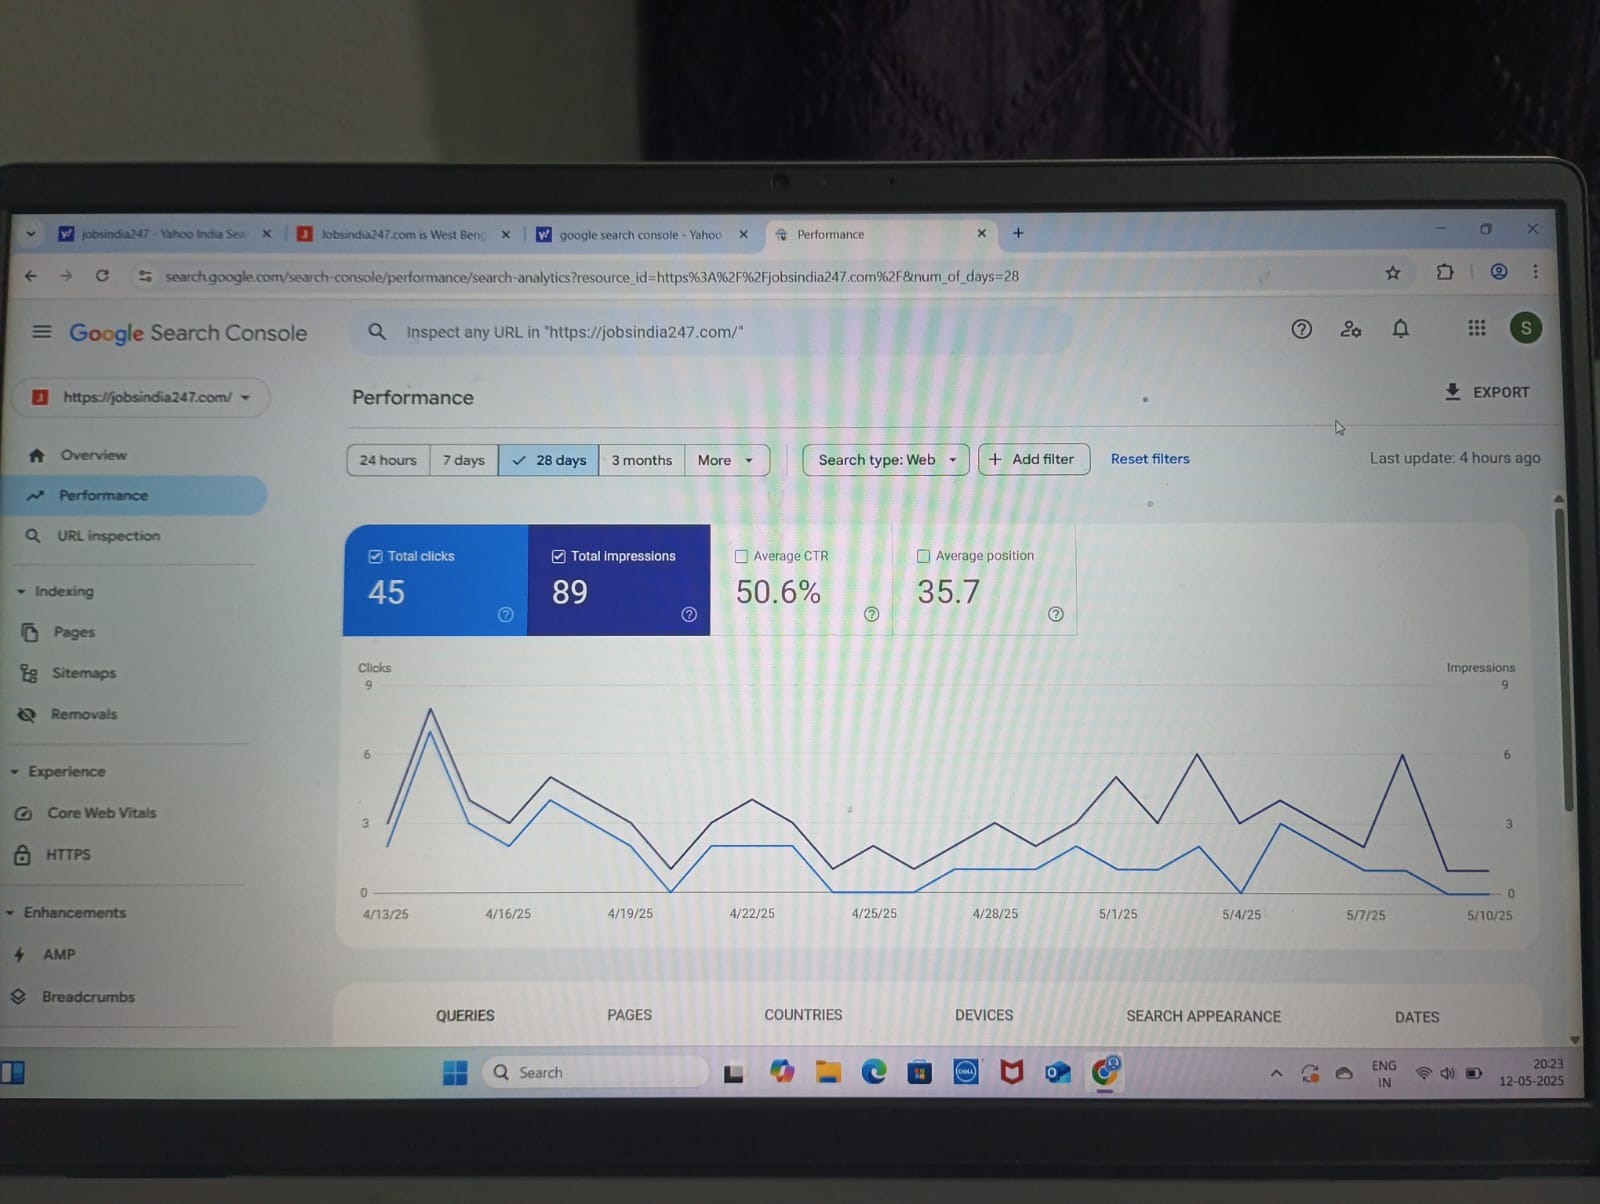Viewport: 1600px width, 1204px height.
Task: Launch File Explorer from taskbar
Action: click(x=828, y=1073)
